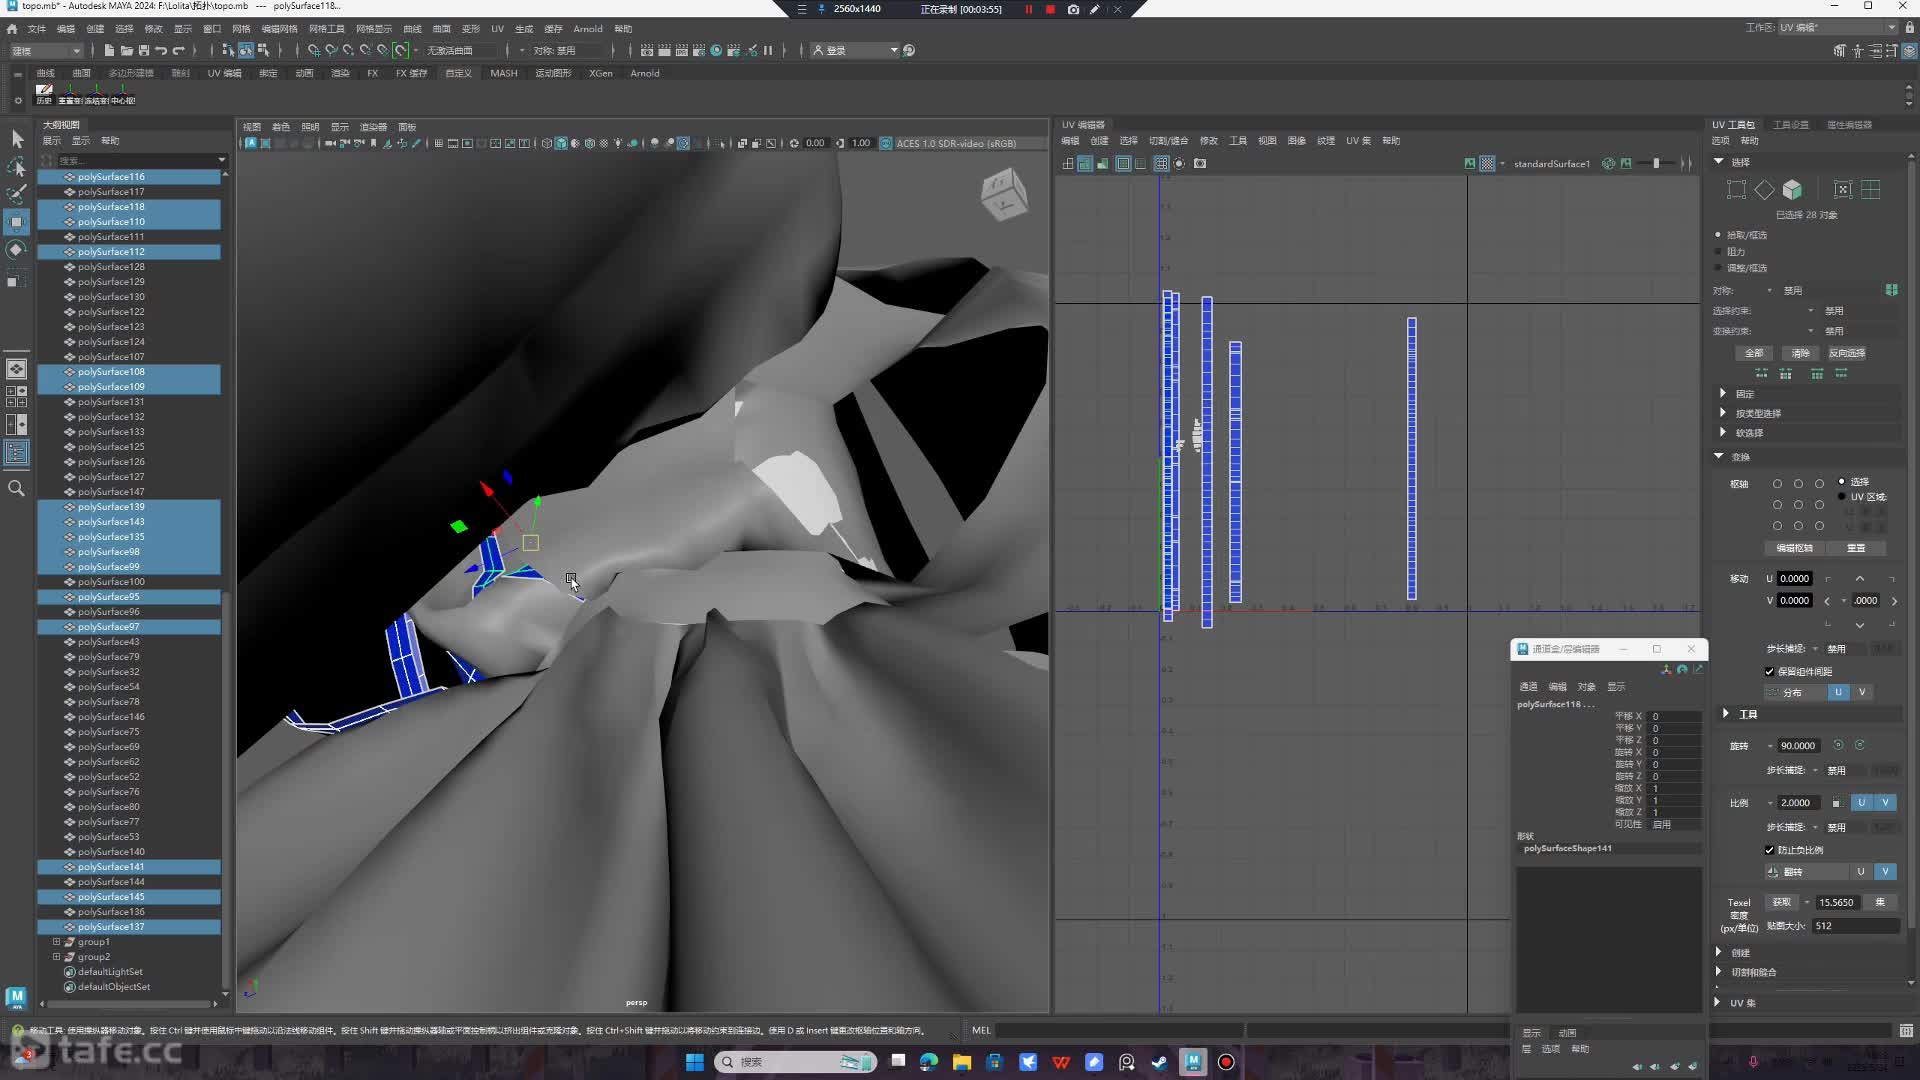Click the Texel density Get button
1920x1080 pixels.
tap(1782, 902)
